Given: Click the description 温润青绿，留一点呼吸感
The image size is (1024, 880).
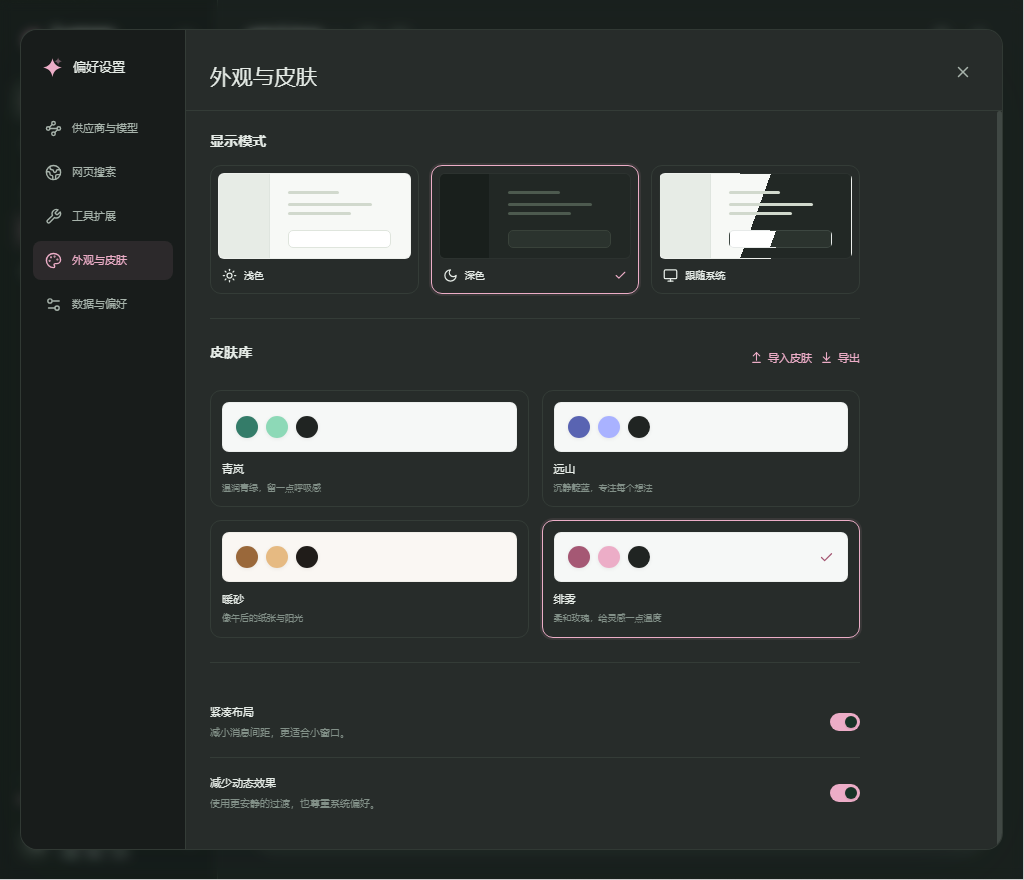Looking at the screenshot, I should (x=272, y=488).
